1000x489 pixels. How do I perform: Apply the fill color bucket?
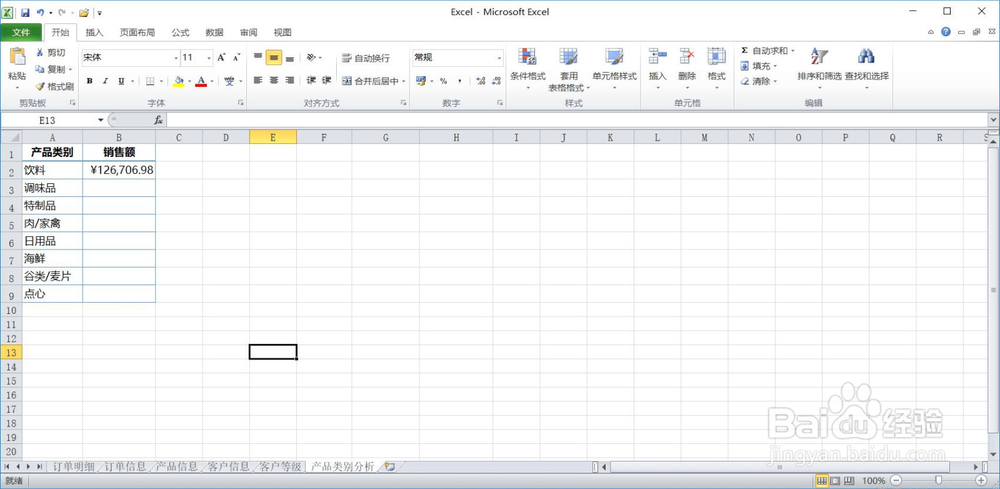[x=179, y=81]
